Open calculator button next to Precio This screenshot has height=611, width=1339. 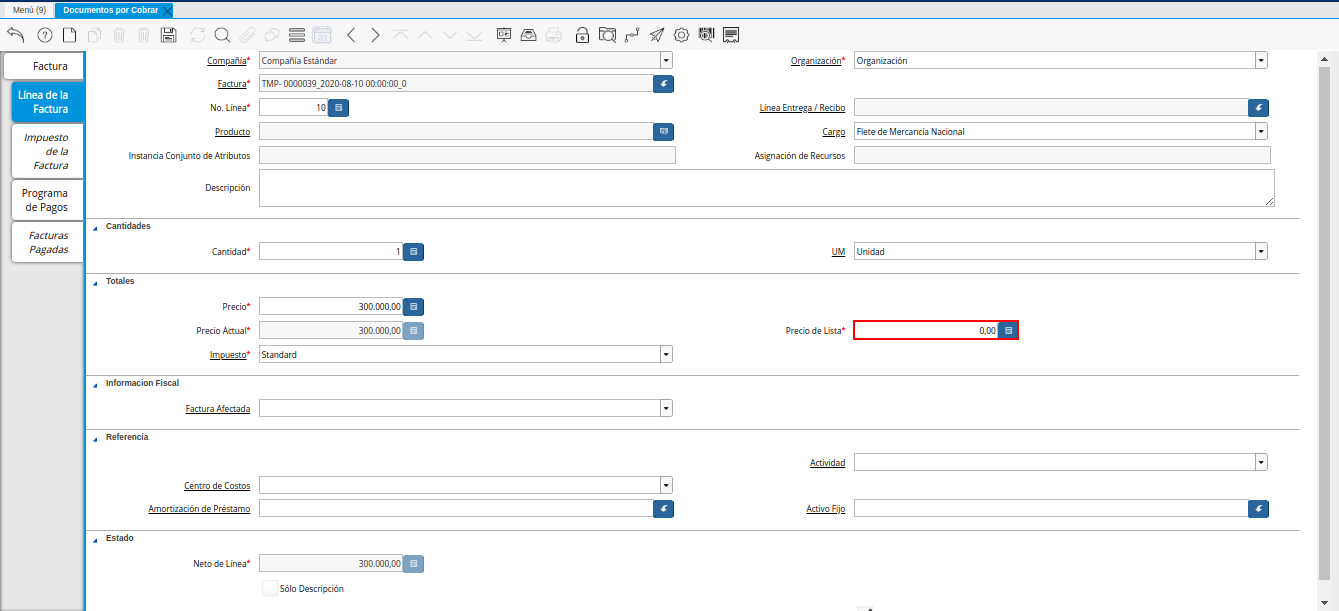[414, 307]
